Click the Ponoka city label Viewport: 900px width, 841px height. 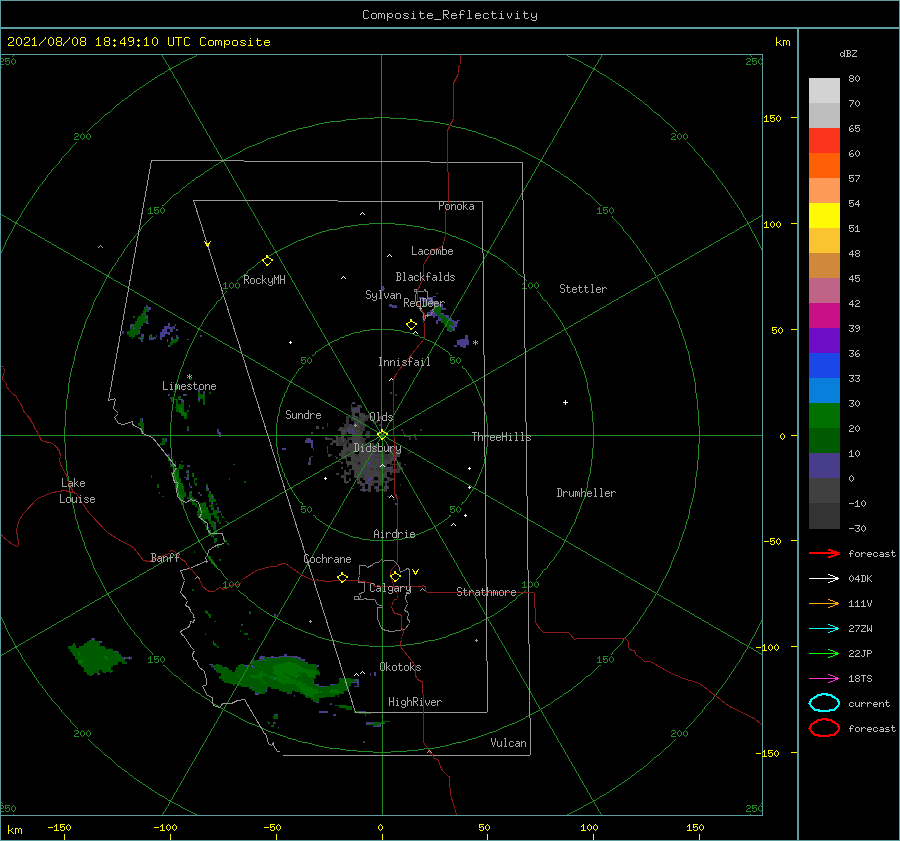pos(456,206)
